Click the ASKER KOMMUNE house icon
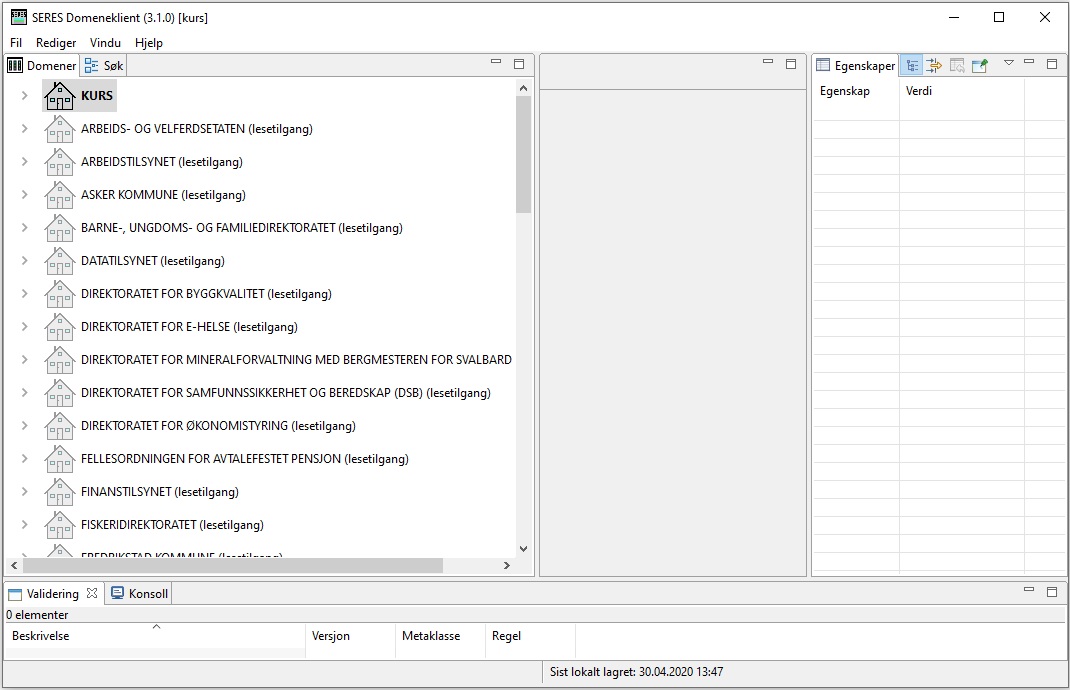The height and width of the screenshot is (690, 1070). pyautogui.click(x=59, y=195)
